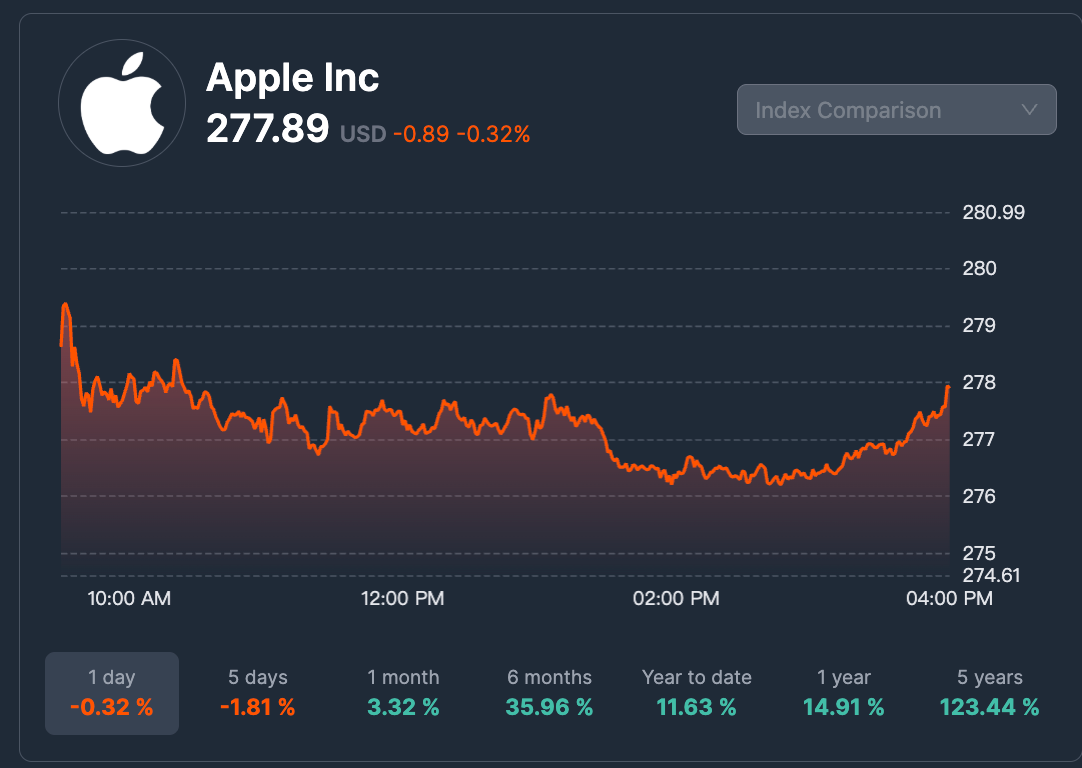
Task: Click the -0.32% header percent change
Action: (493, 133)
